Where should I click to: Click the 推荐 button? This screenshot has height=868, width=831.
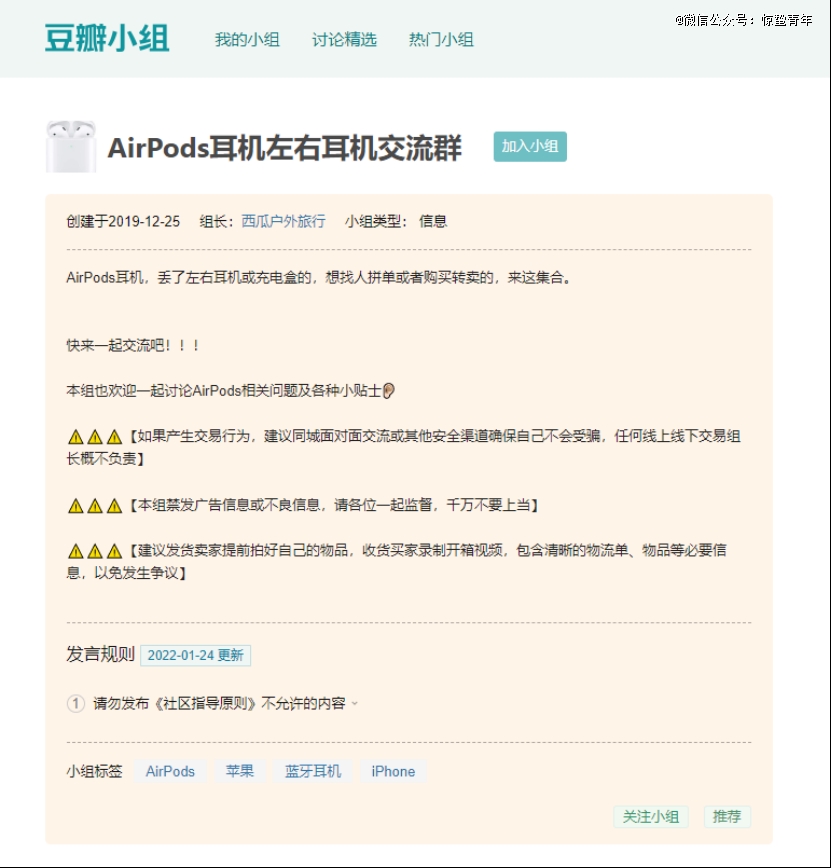(727, 817)
